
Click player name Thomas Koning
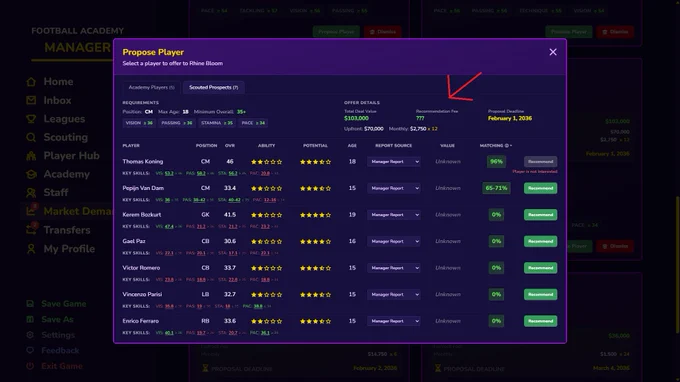click(x=143, y=161)
